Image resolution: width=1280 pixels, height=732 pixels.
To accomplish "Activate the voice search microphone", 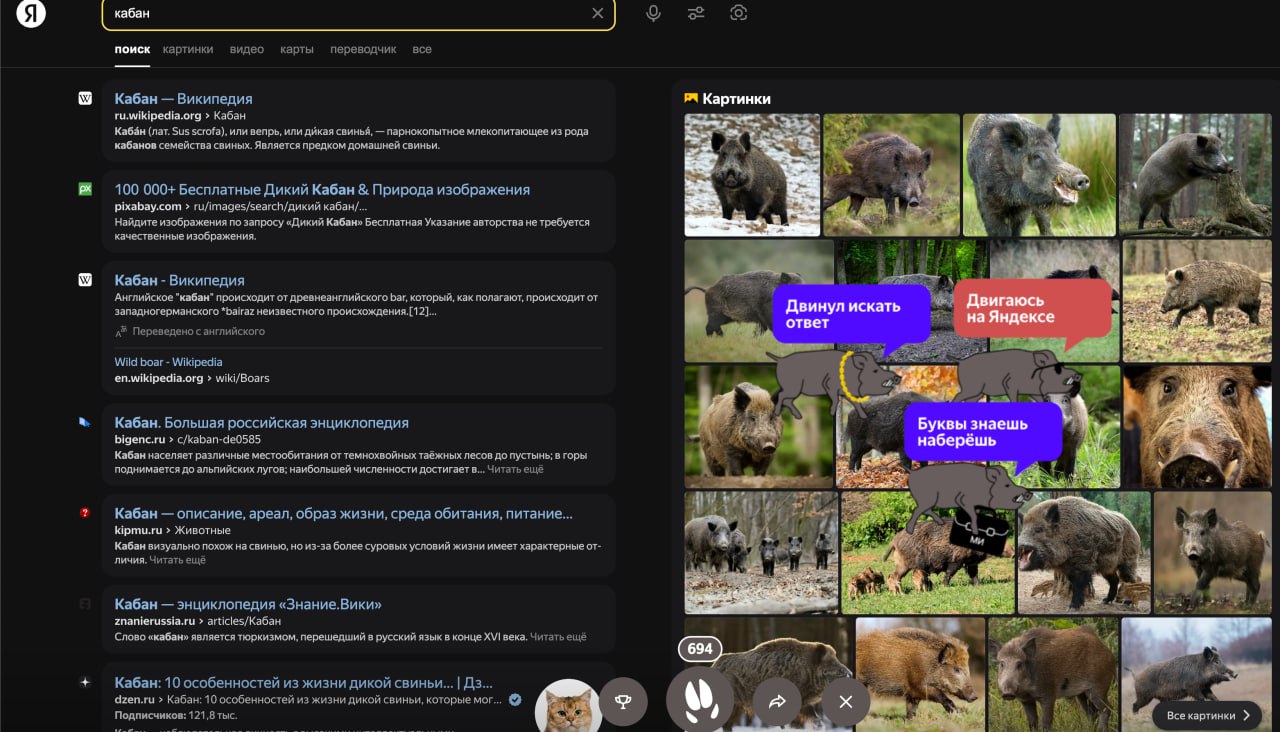I will (653, 13).
